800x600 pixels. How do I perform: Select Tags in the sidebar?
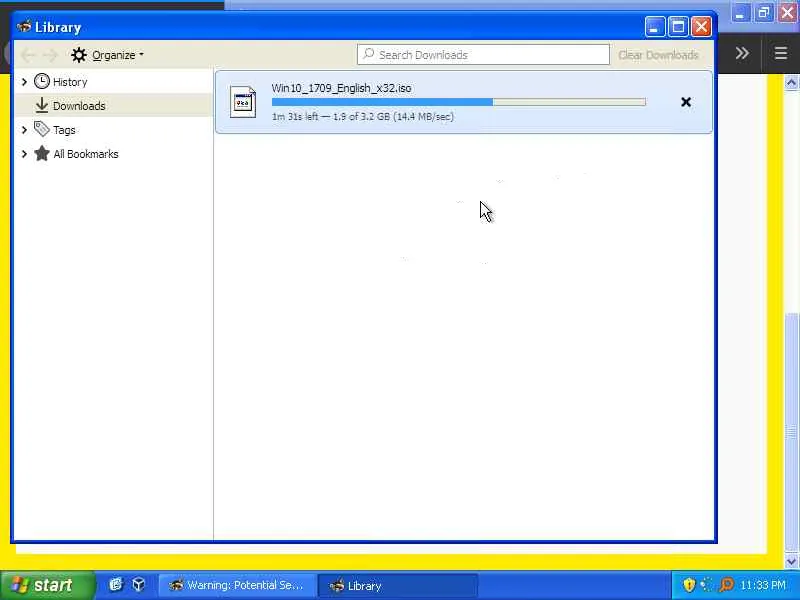coord(64,130)
